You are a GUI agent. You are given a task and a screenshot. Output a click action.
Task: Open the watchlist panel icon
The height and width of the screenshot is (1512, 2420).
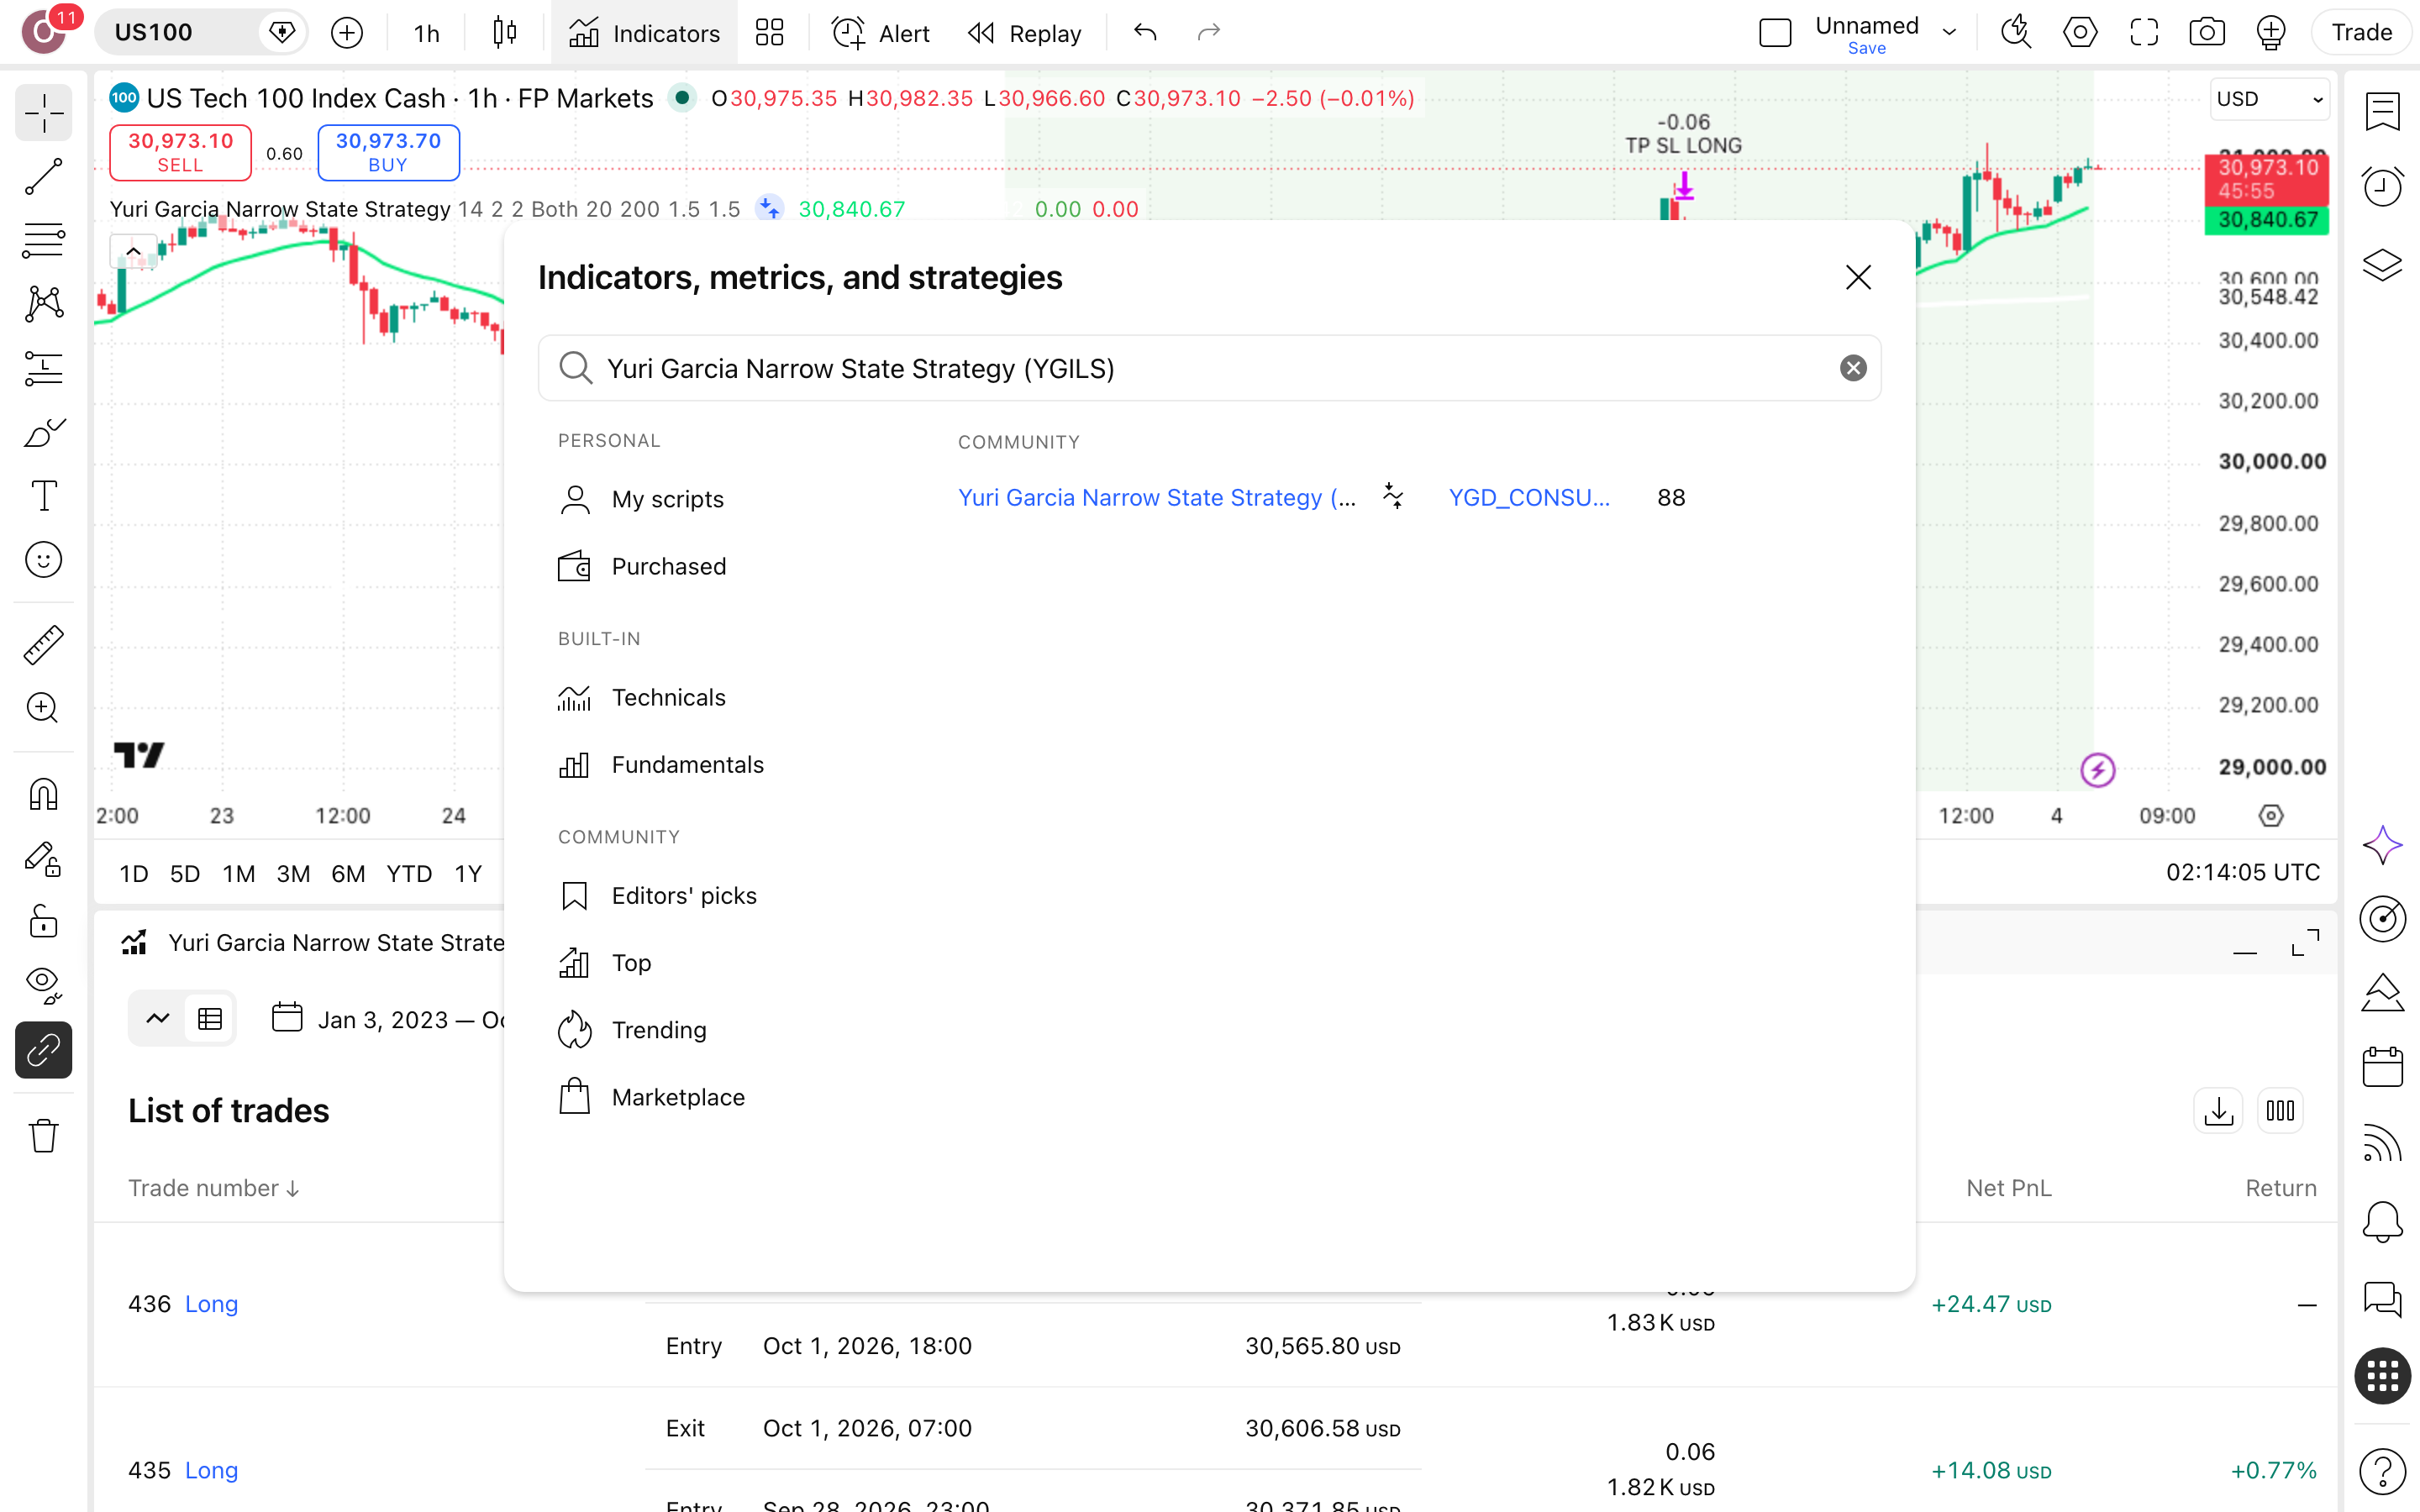point(2382,111)
